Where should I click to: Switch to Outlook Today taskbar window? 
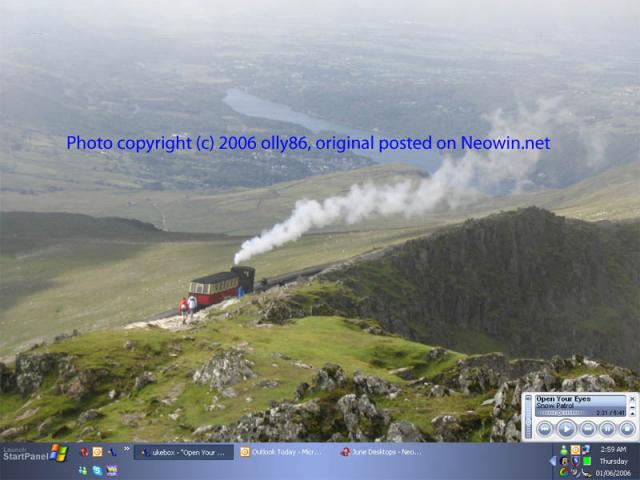tap(286, 452)
